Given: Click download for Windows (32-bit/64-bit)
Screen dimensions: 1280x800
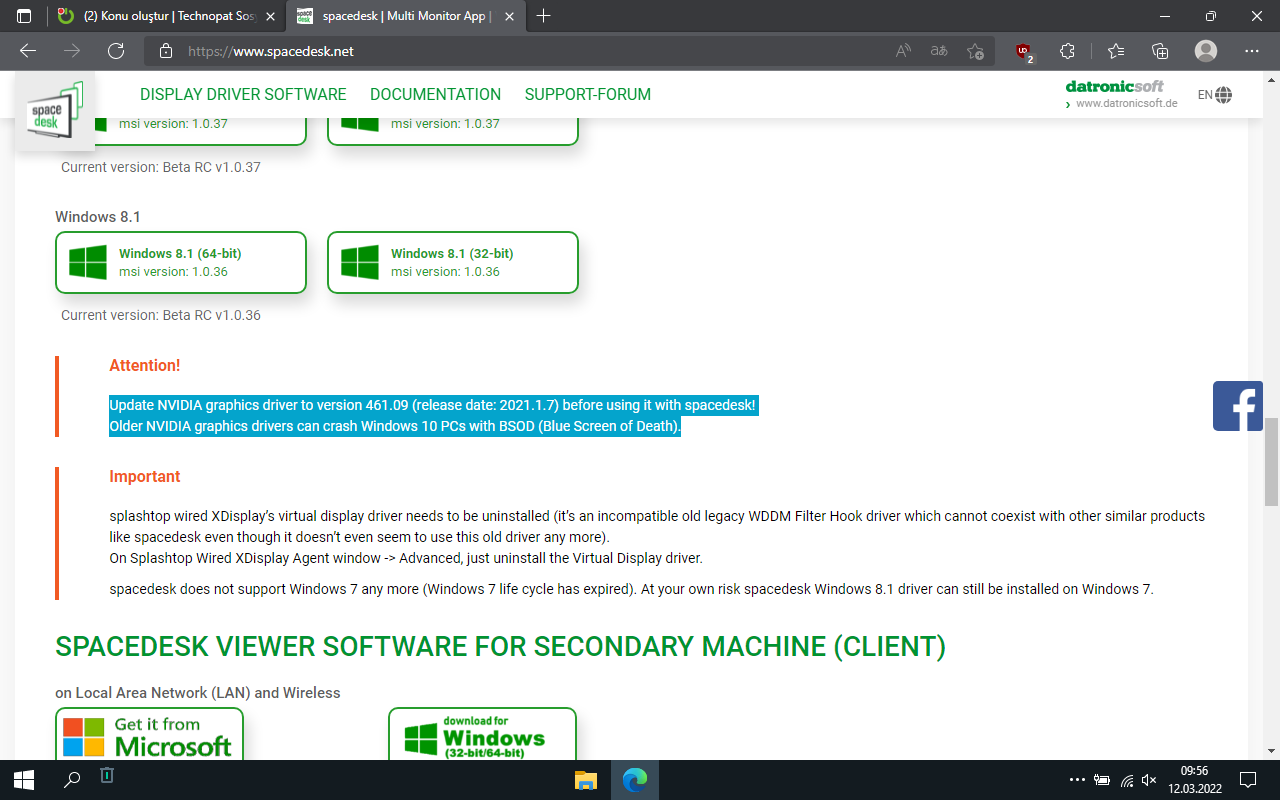Looking at the screenshot, I should coord(482,734).
